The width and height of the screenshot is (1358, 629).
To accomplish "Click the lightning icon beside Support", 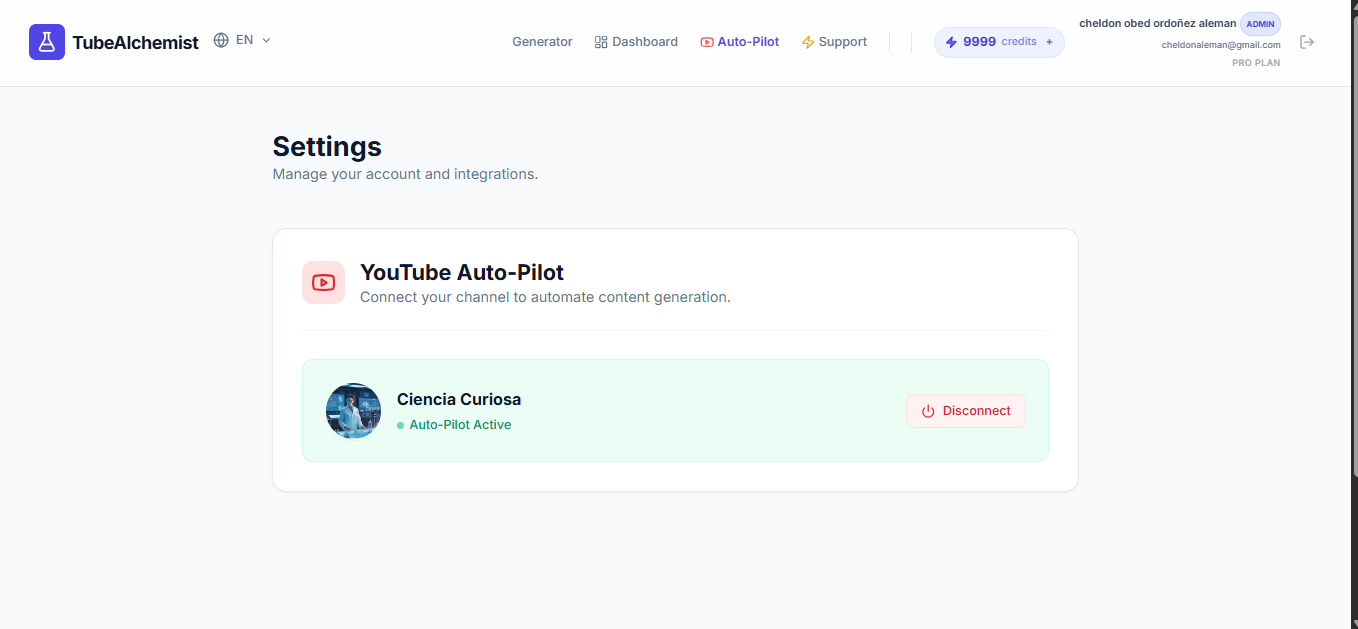I will click(806, 41).
